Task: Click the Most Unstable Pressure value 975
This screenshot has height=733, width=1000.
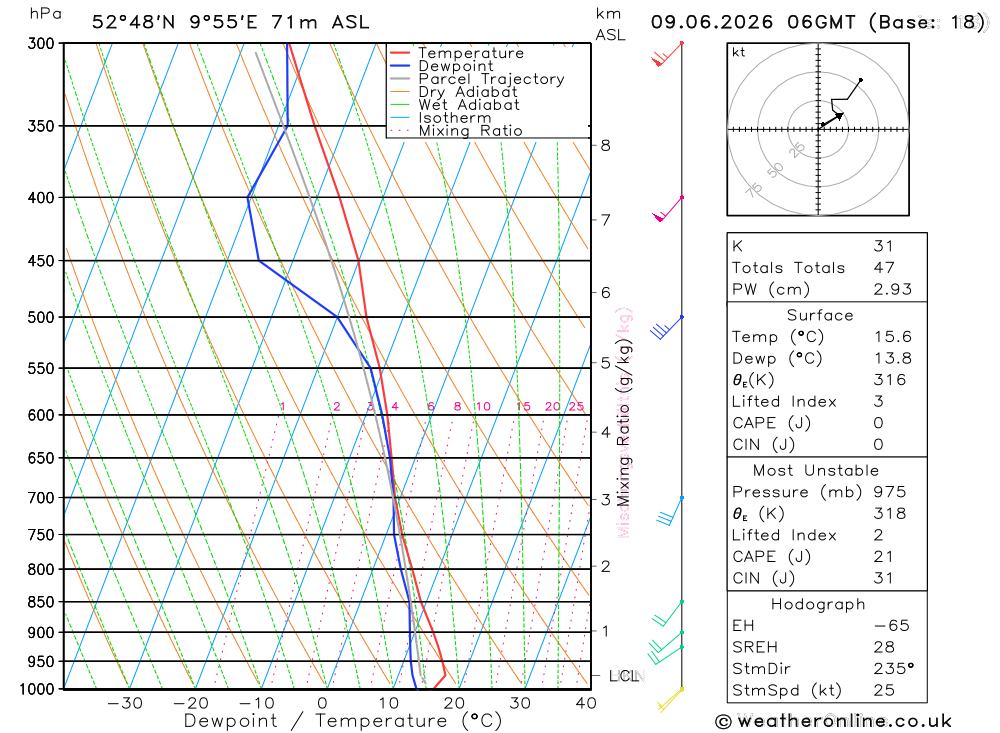Action: pyautogui.click(x=890, y=492)
